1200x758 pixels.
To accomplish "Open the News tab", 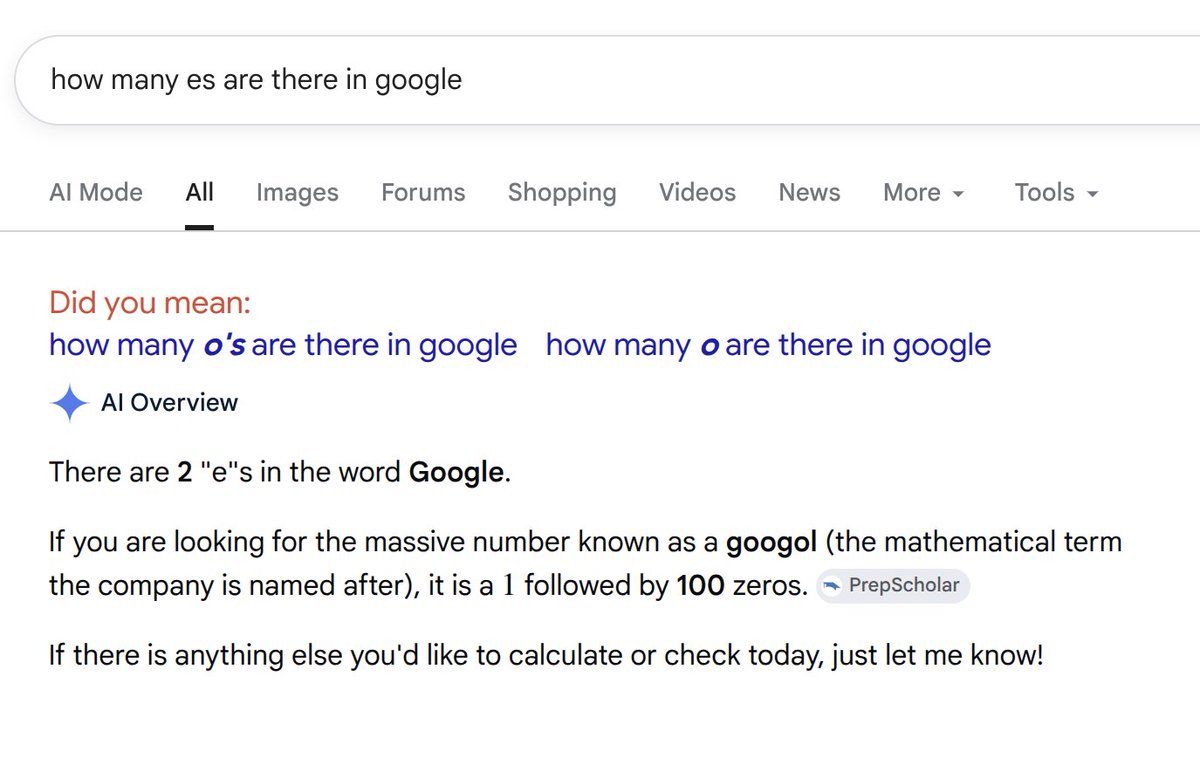I will [x=809, y=192].
